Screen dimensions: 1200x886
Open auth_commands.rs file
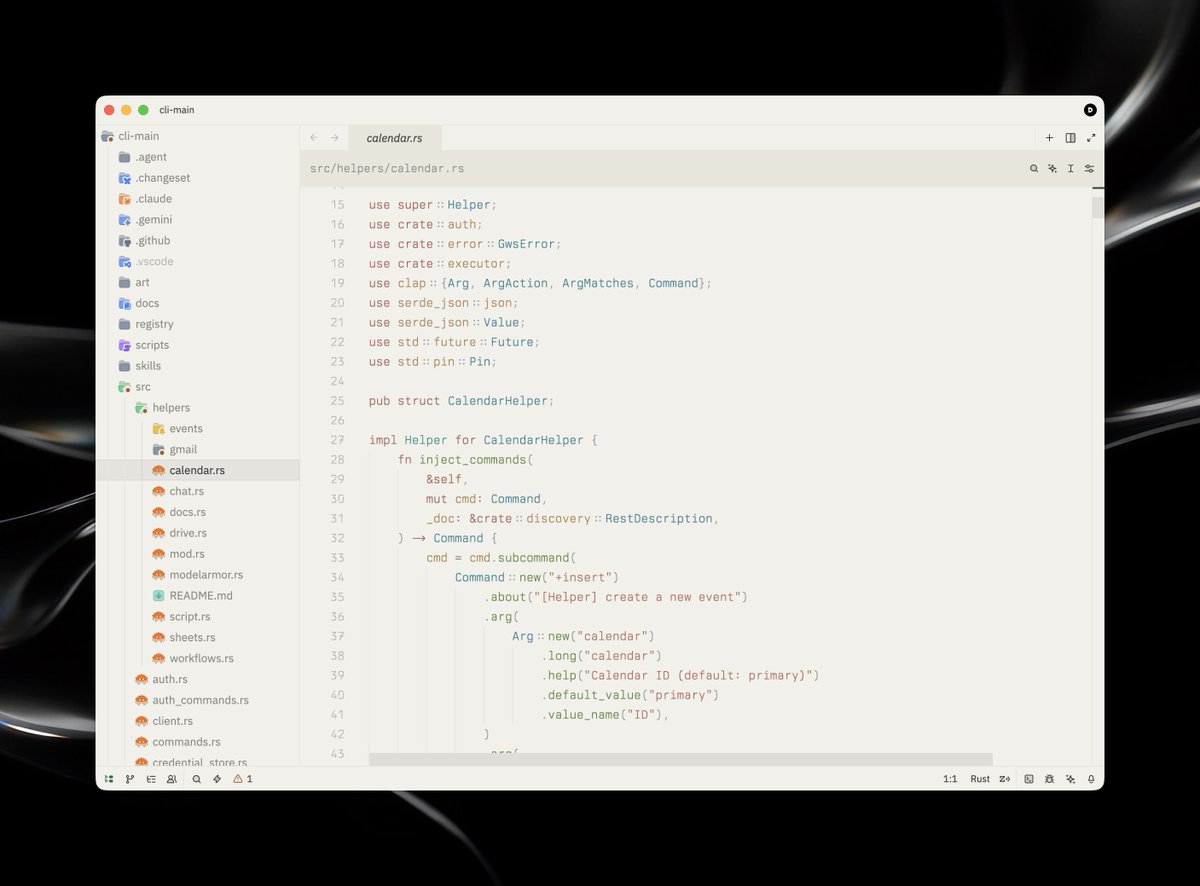point(198,700)
